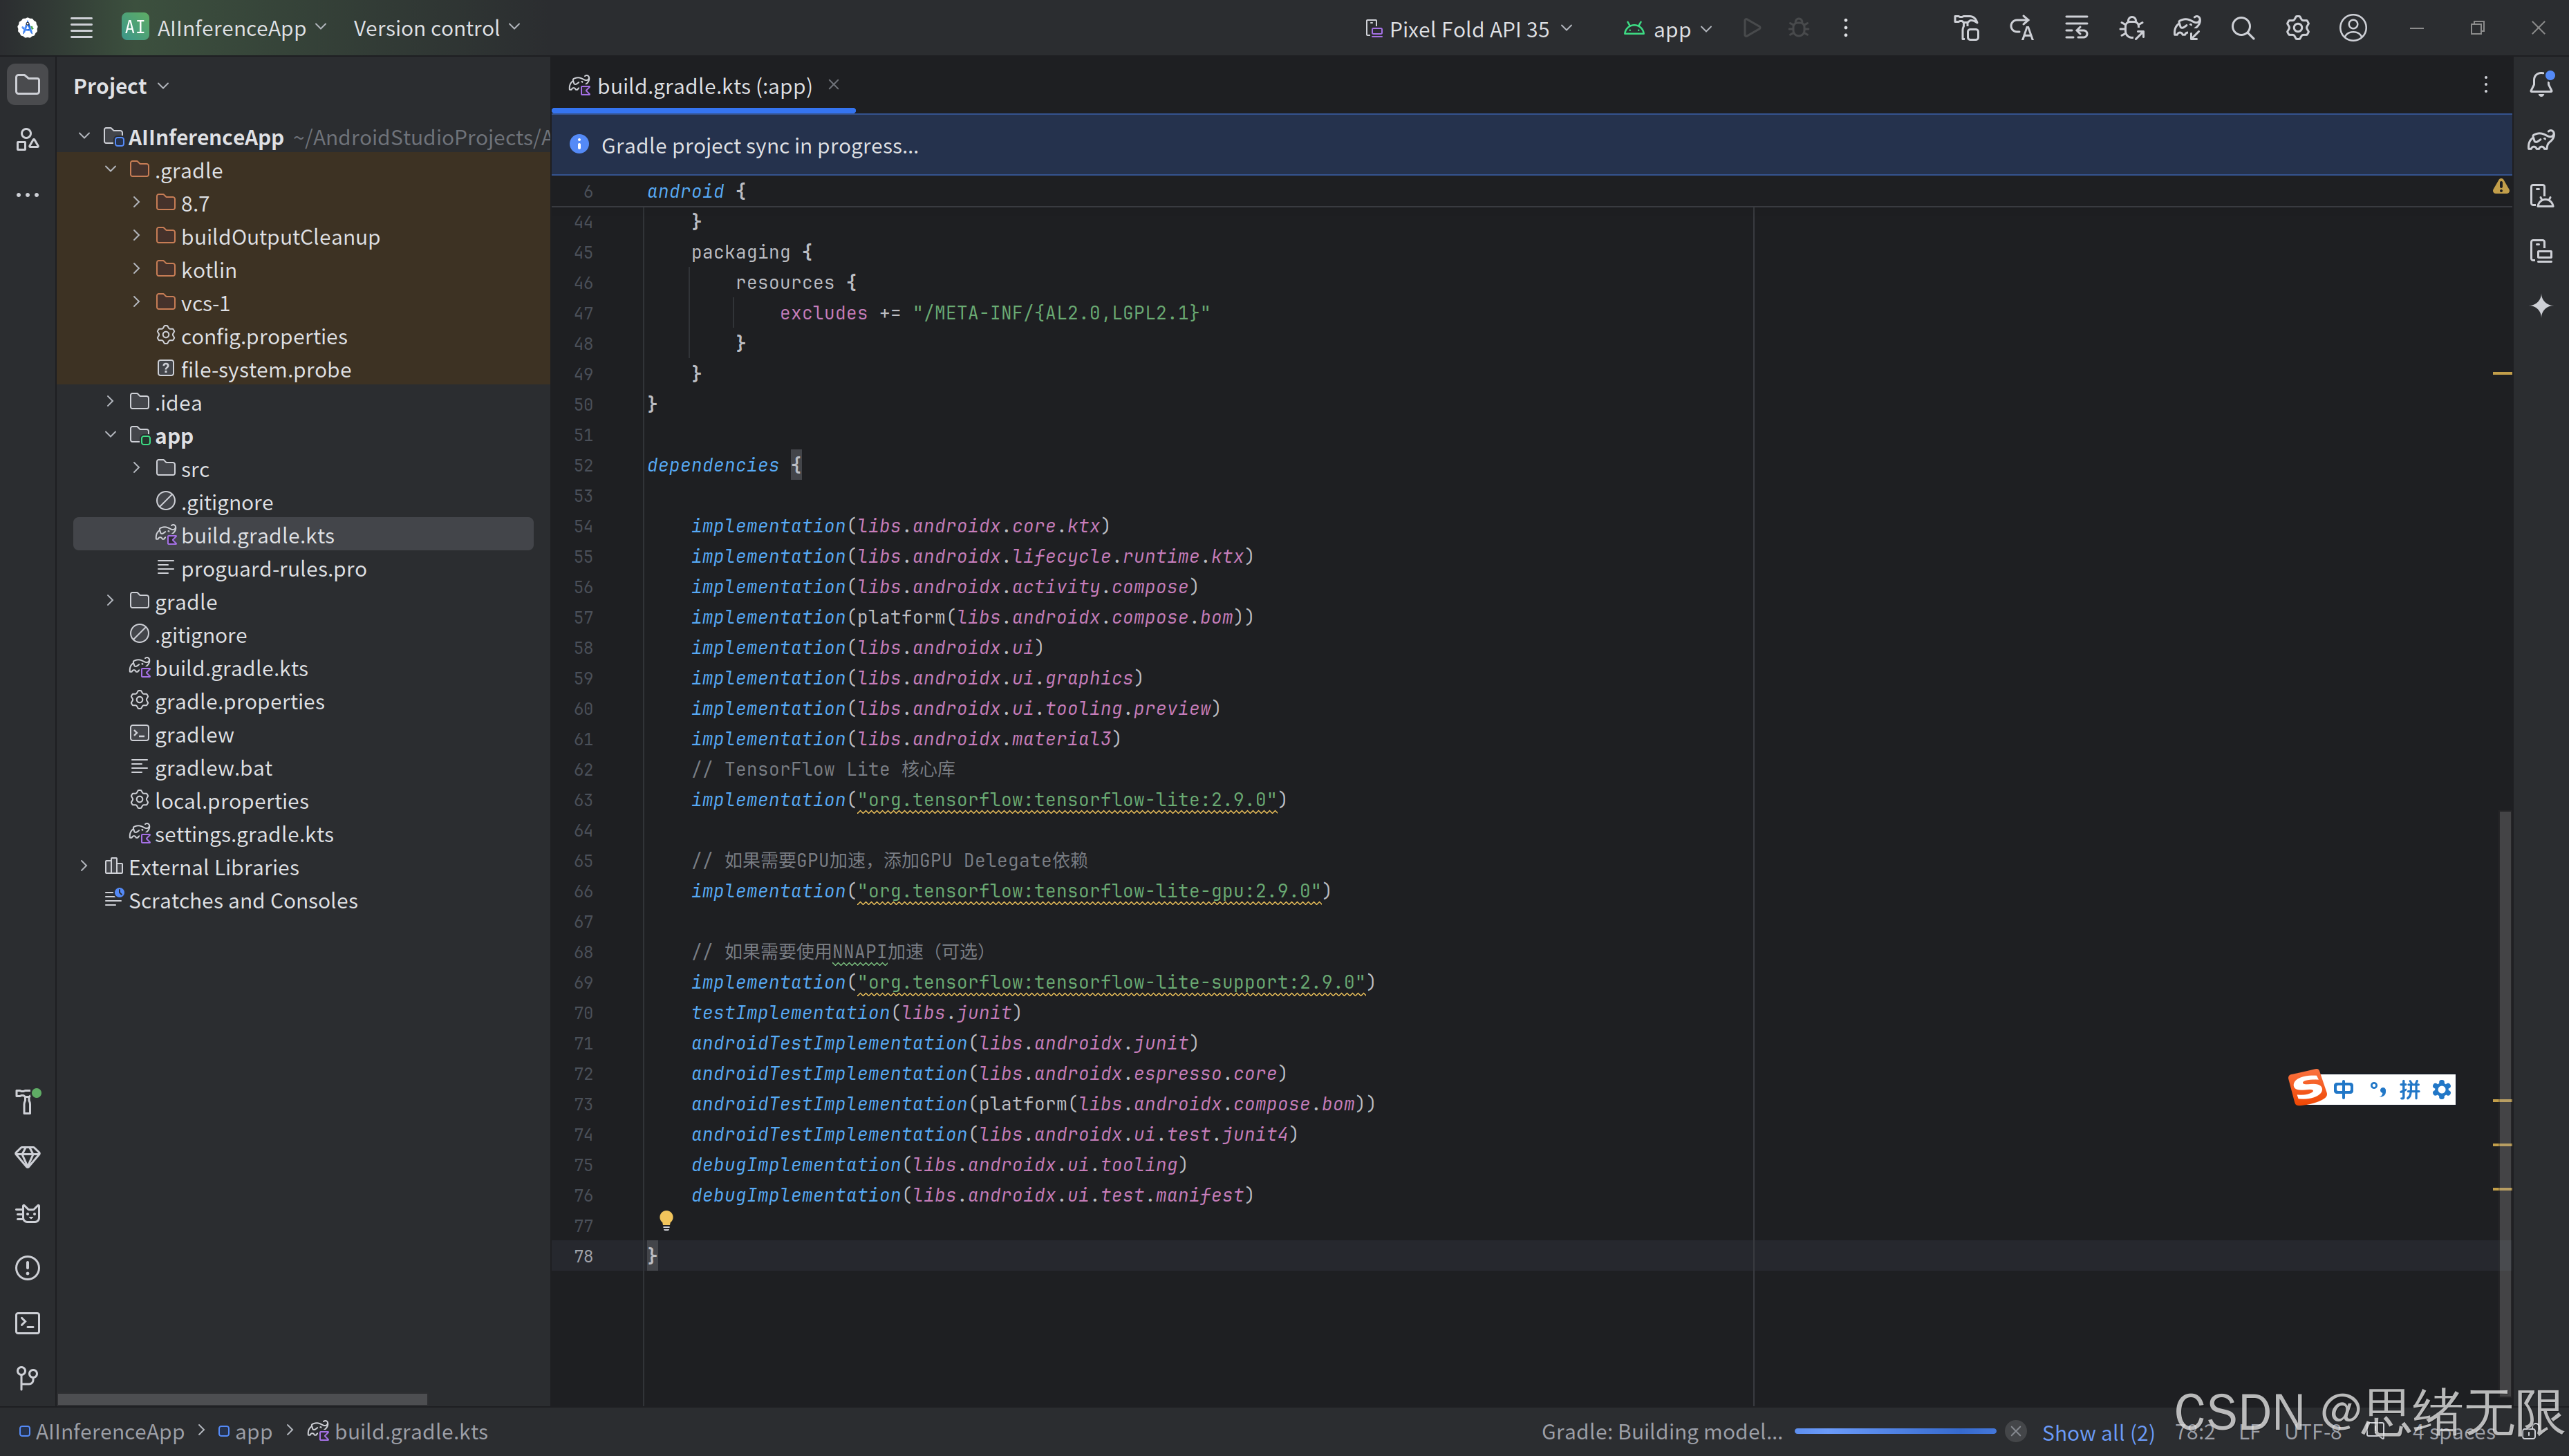Collapse the .gradle folder
The height and width of the screenshot is (1456, 2569).
pyautogui.click(x=111, y=169)
